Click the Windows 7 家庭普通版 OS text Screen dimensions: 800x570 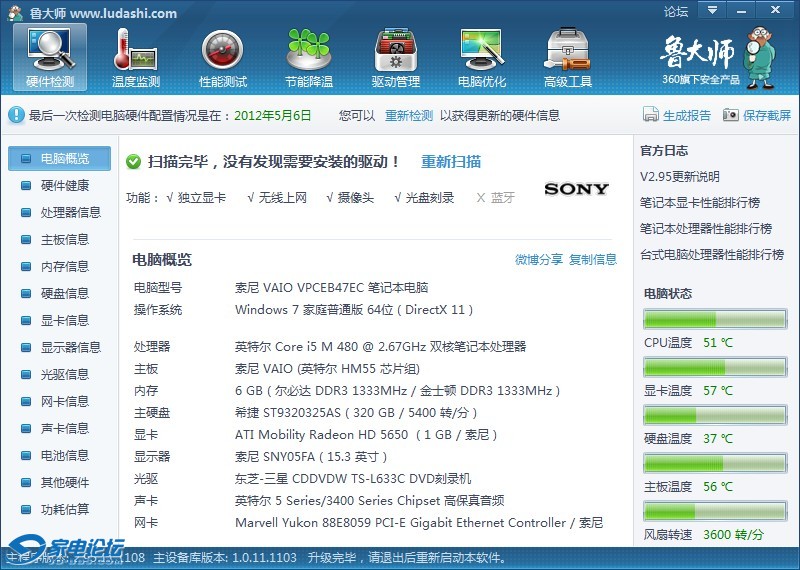coord(354,310)
